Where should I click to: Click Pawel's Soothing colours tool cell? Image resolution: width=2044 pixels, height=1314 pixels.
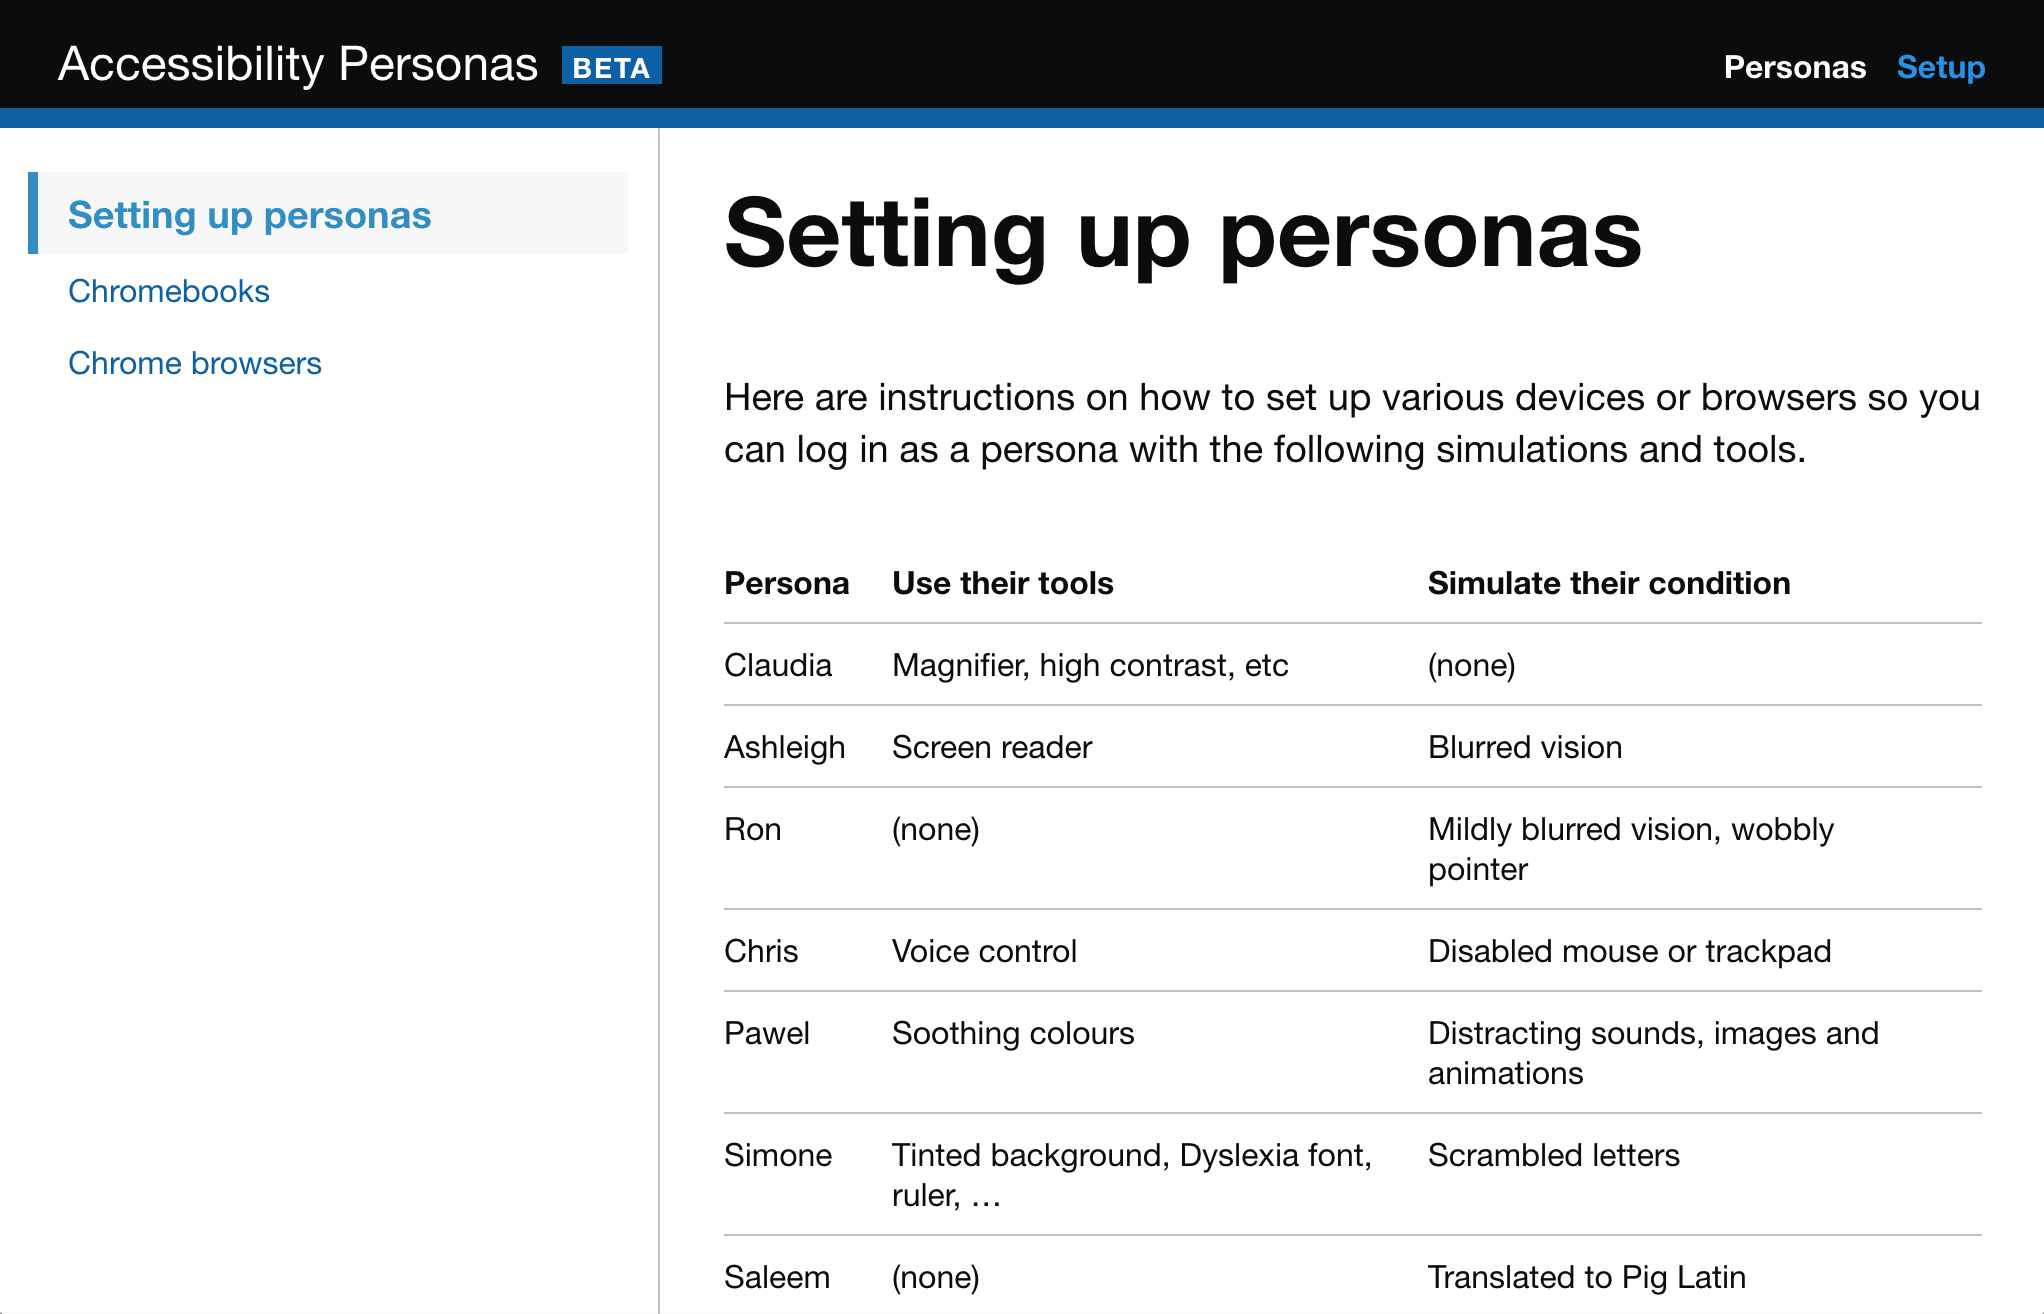click(x=1012, y=1033)
